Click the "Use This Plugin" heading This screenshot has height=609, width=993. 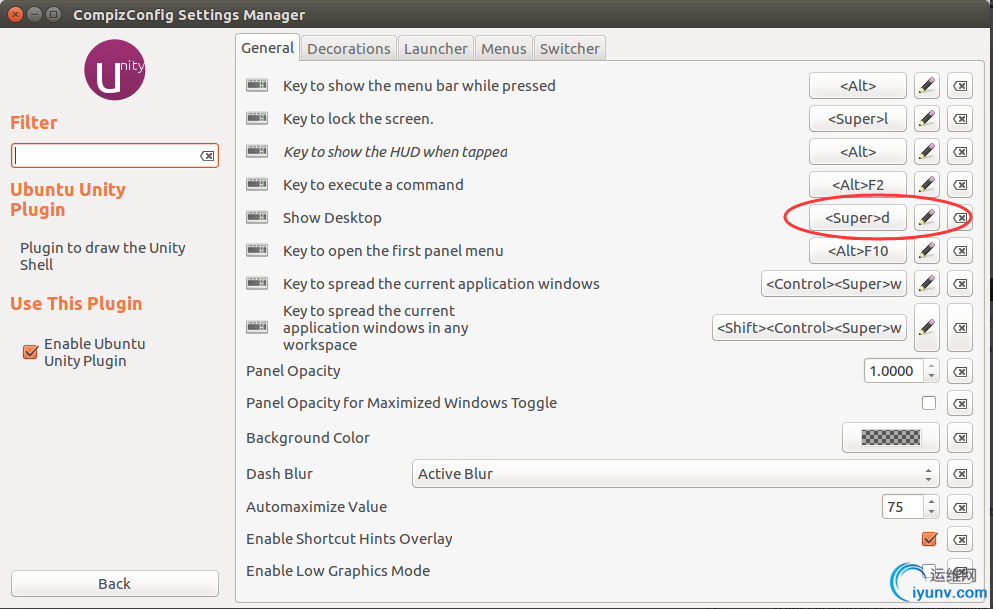76,303
